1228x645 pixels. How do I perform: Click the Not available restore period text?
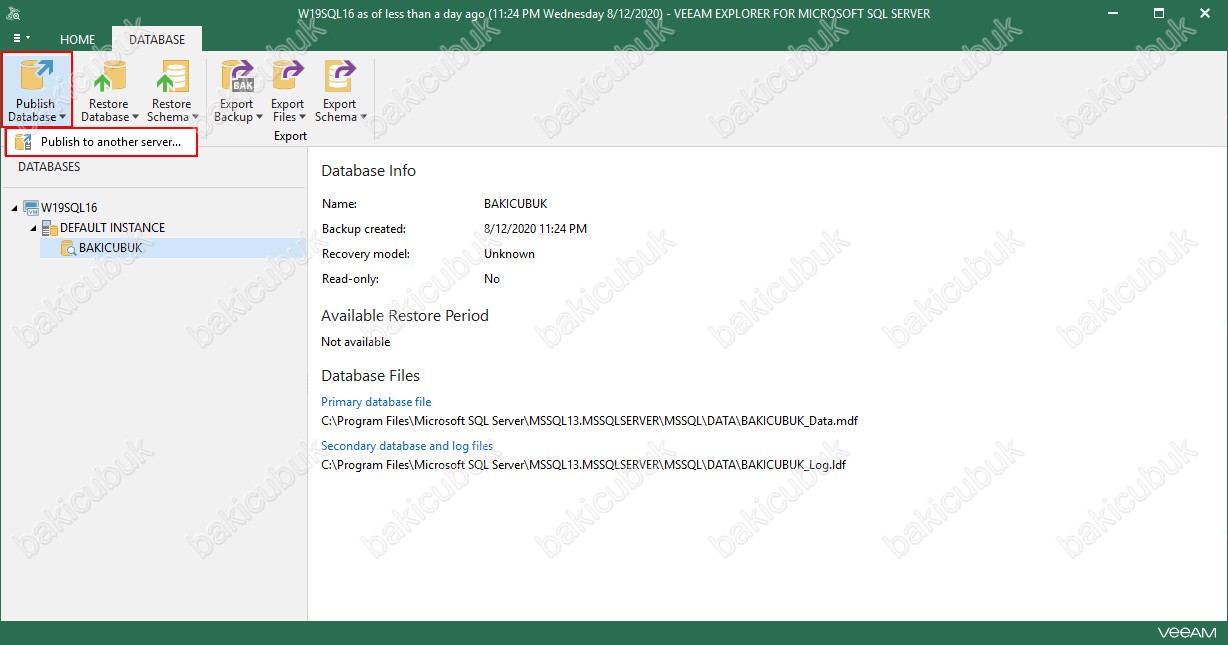[x=356, y=342]
